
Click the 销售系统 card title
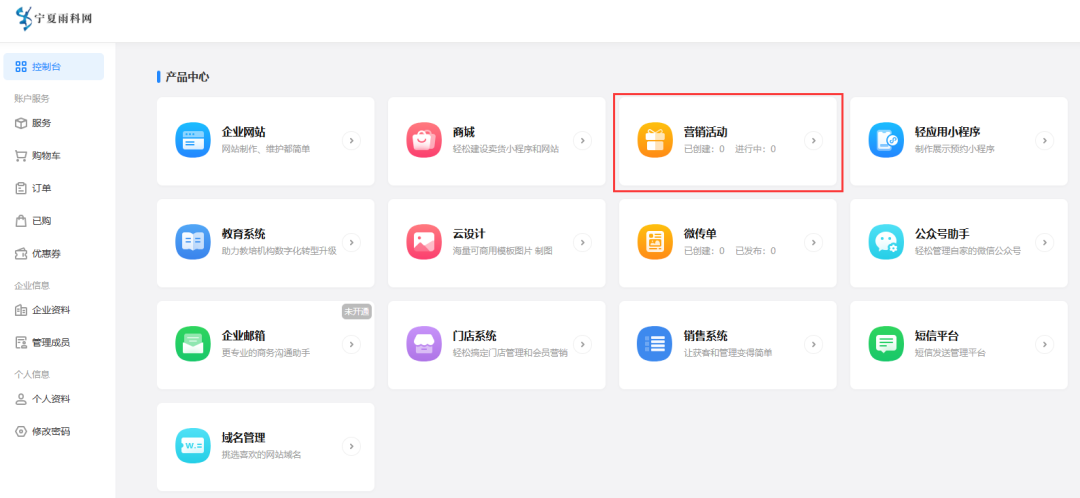point(706,336)
